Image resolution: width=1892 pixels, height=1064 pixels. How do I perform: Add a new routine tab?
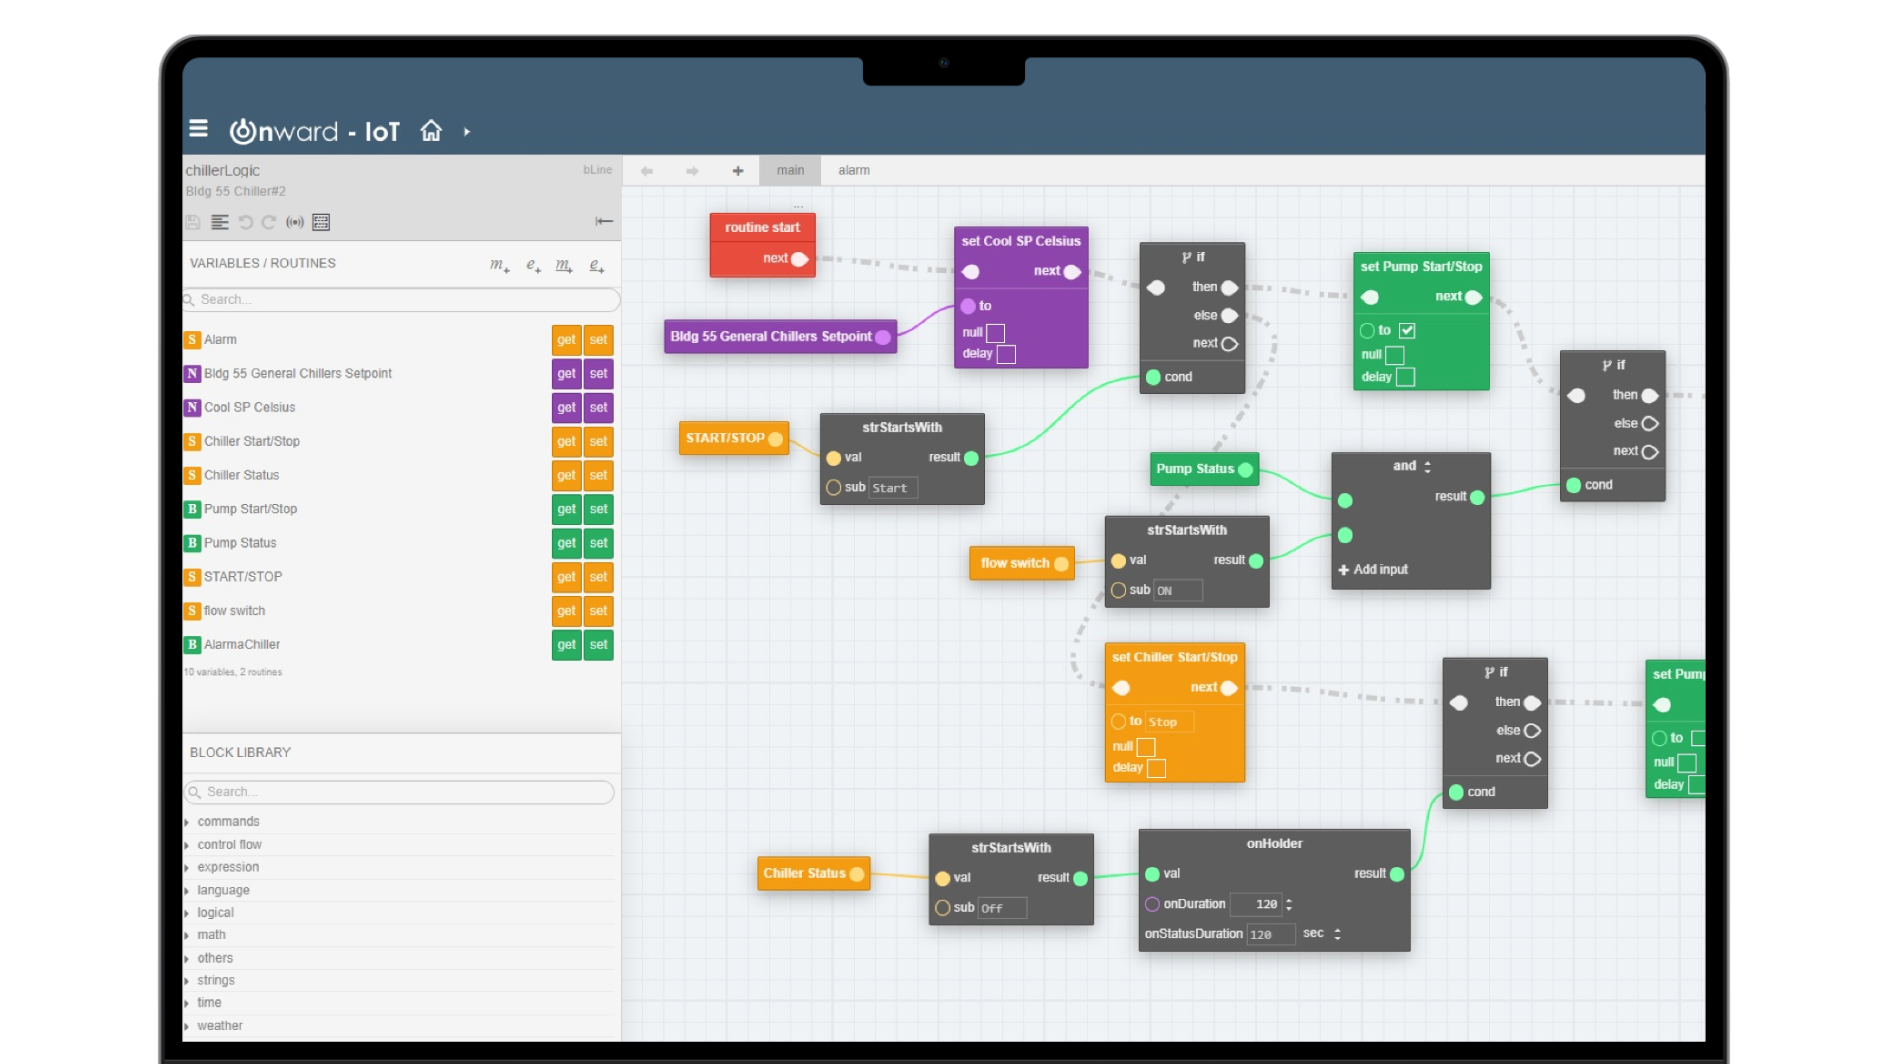tap(738, 171)
